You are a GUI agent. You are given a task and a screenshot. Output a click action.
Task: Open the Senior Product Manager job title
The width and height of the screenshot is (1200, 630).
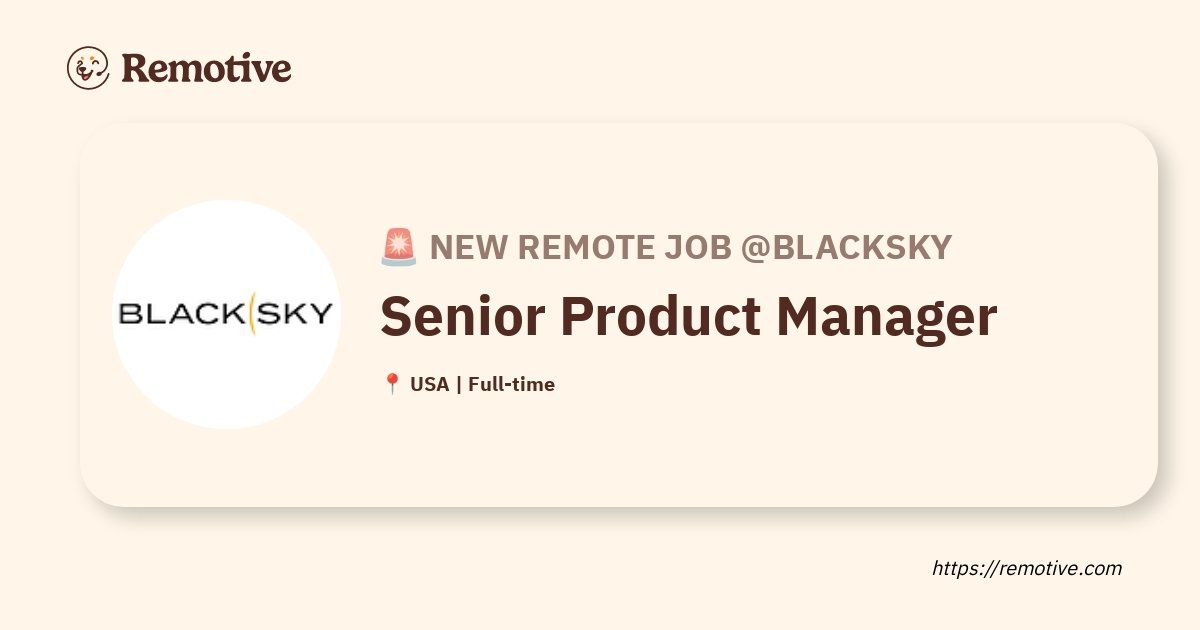pos(688,316)
